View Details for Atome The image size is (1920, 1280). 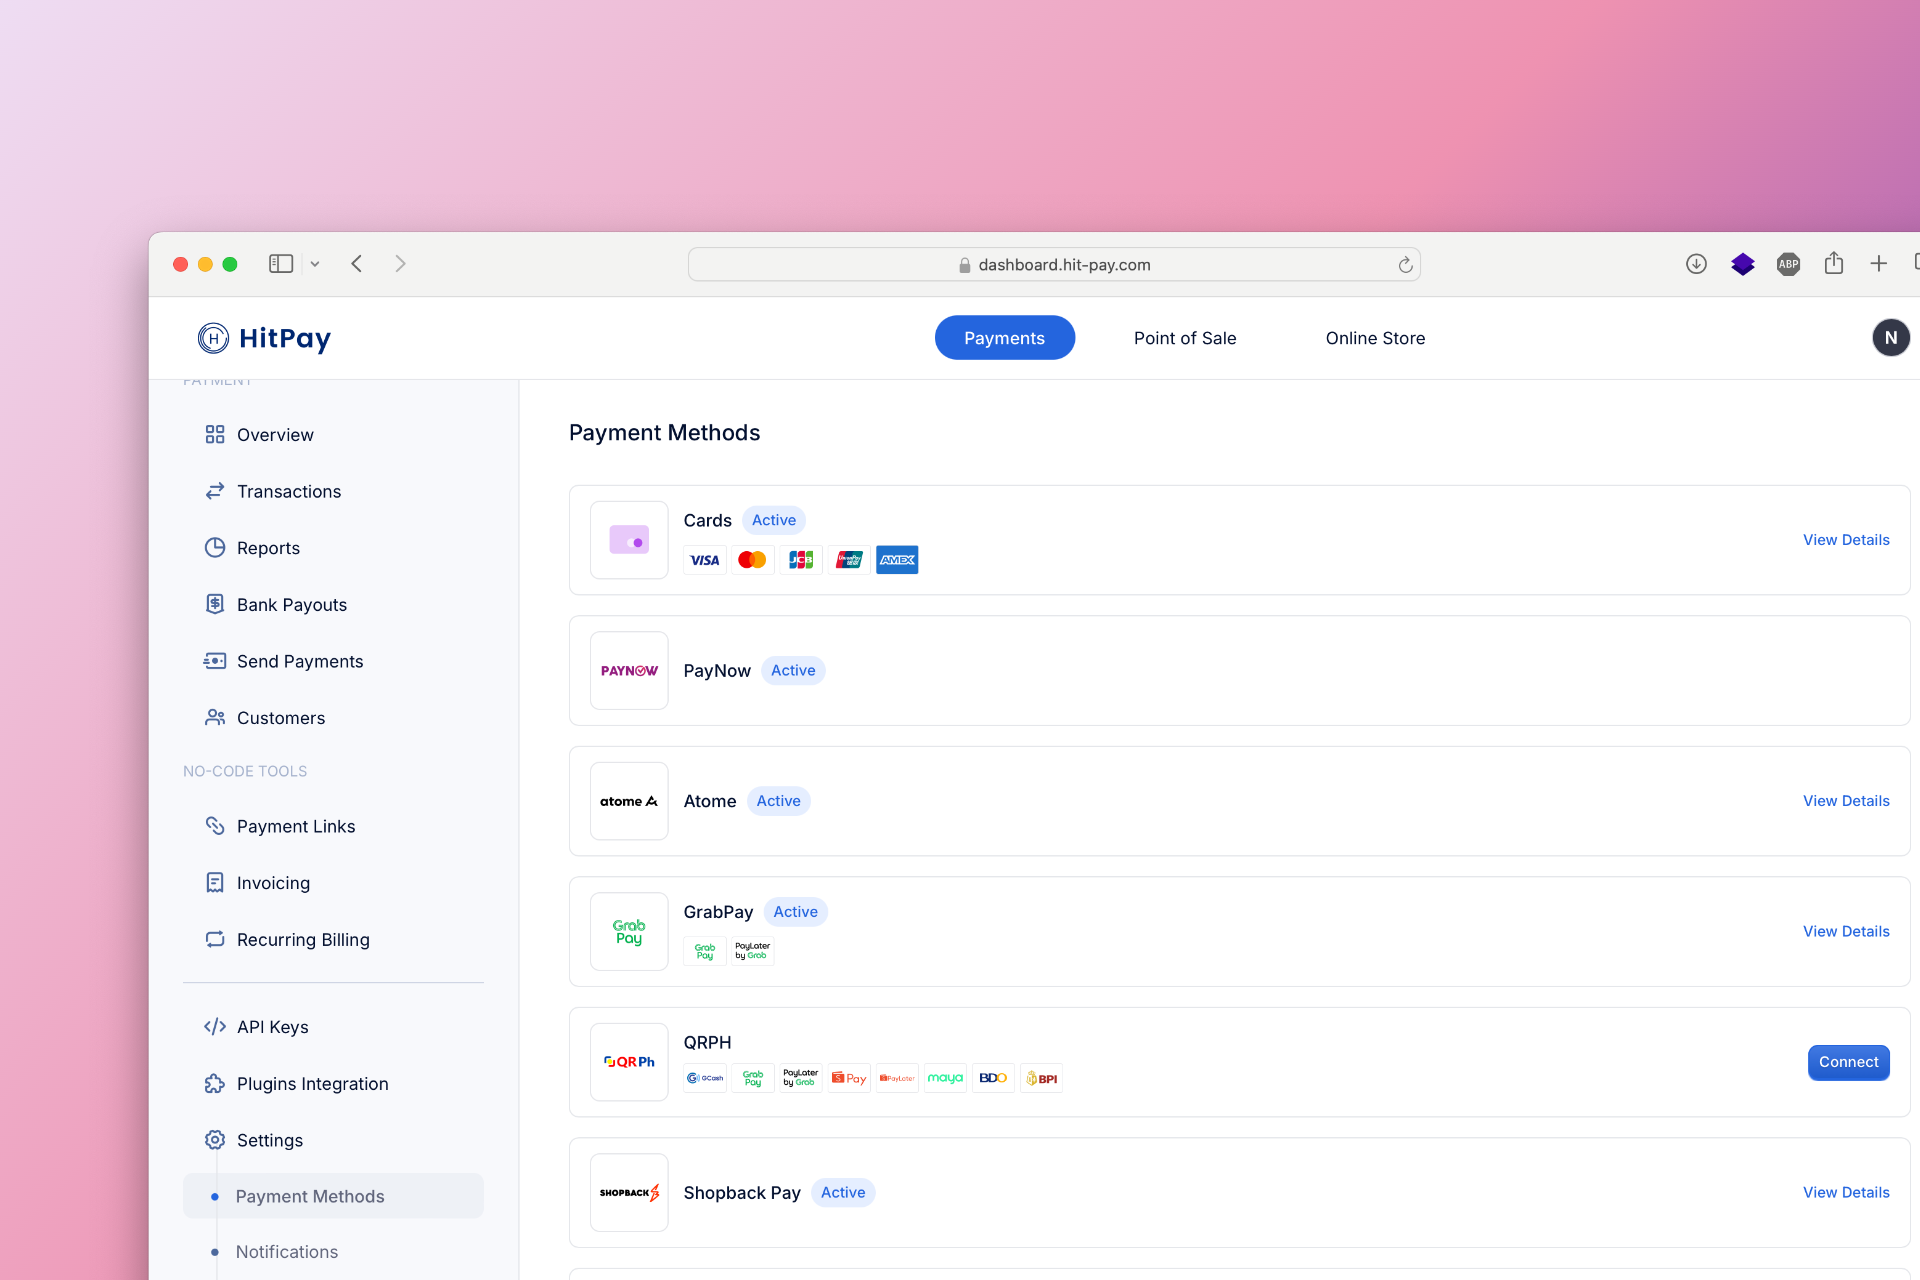[1846, 801]
